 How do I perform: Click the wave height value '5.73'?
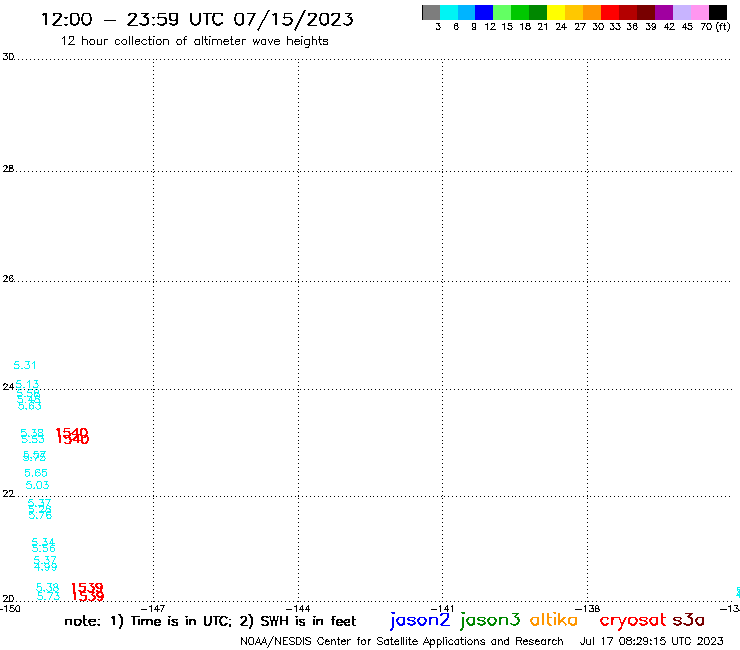point(49,597)
